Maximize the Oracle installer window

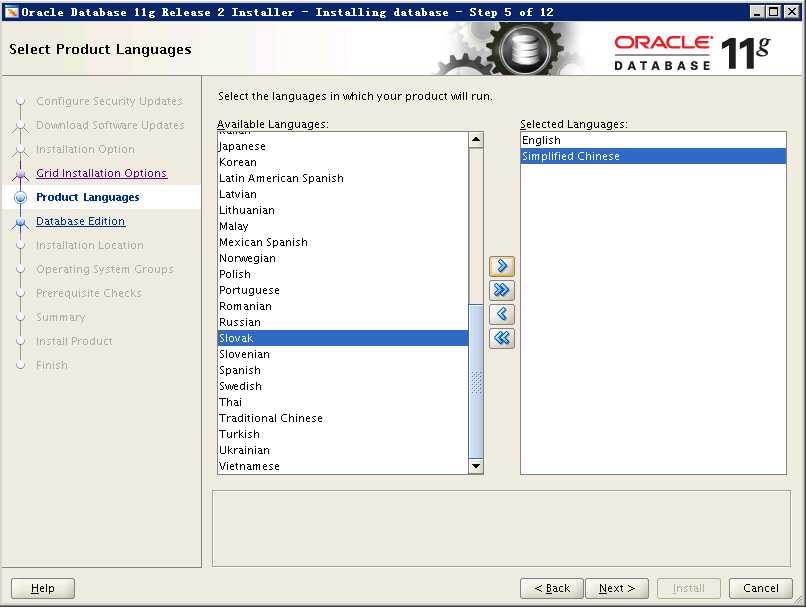coord(773,12)
